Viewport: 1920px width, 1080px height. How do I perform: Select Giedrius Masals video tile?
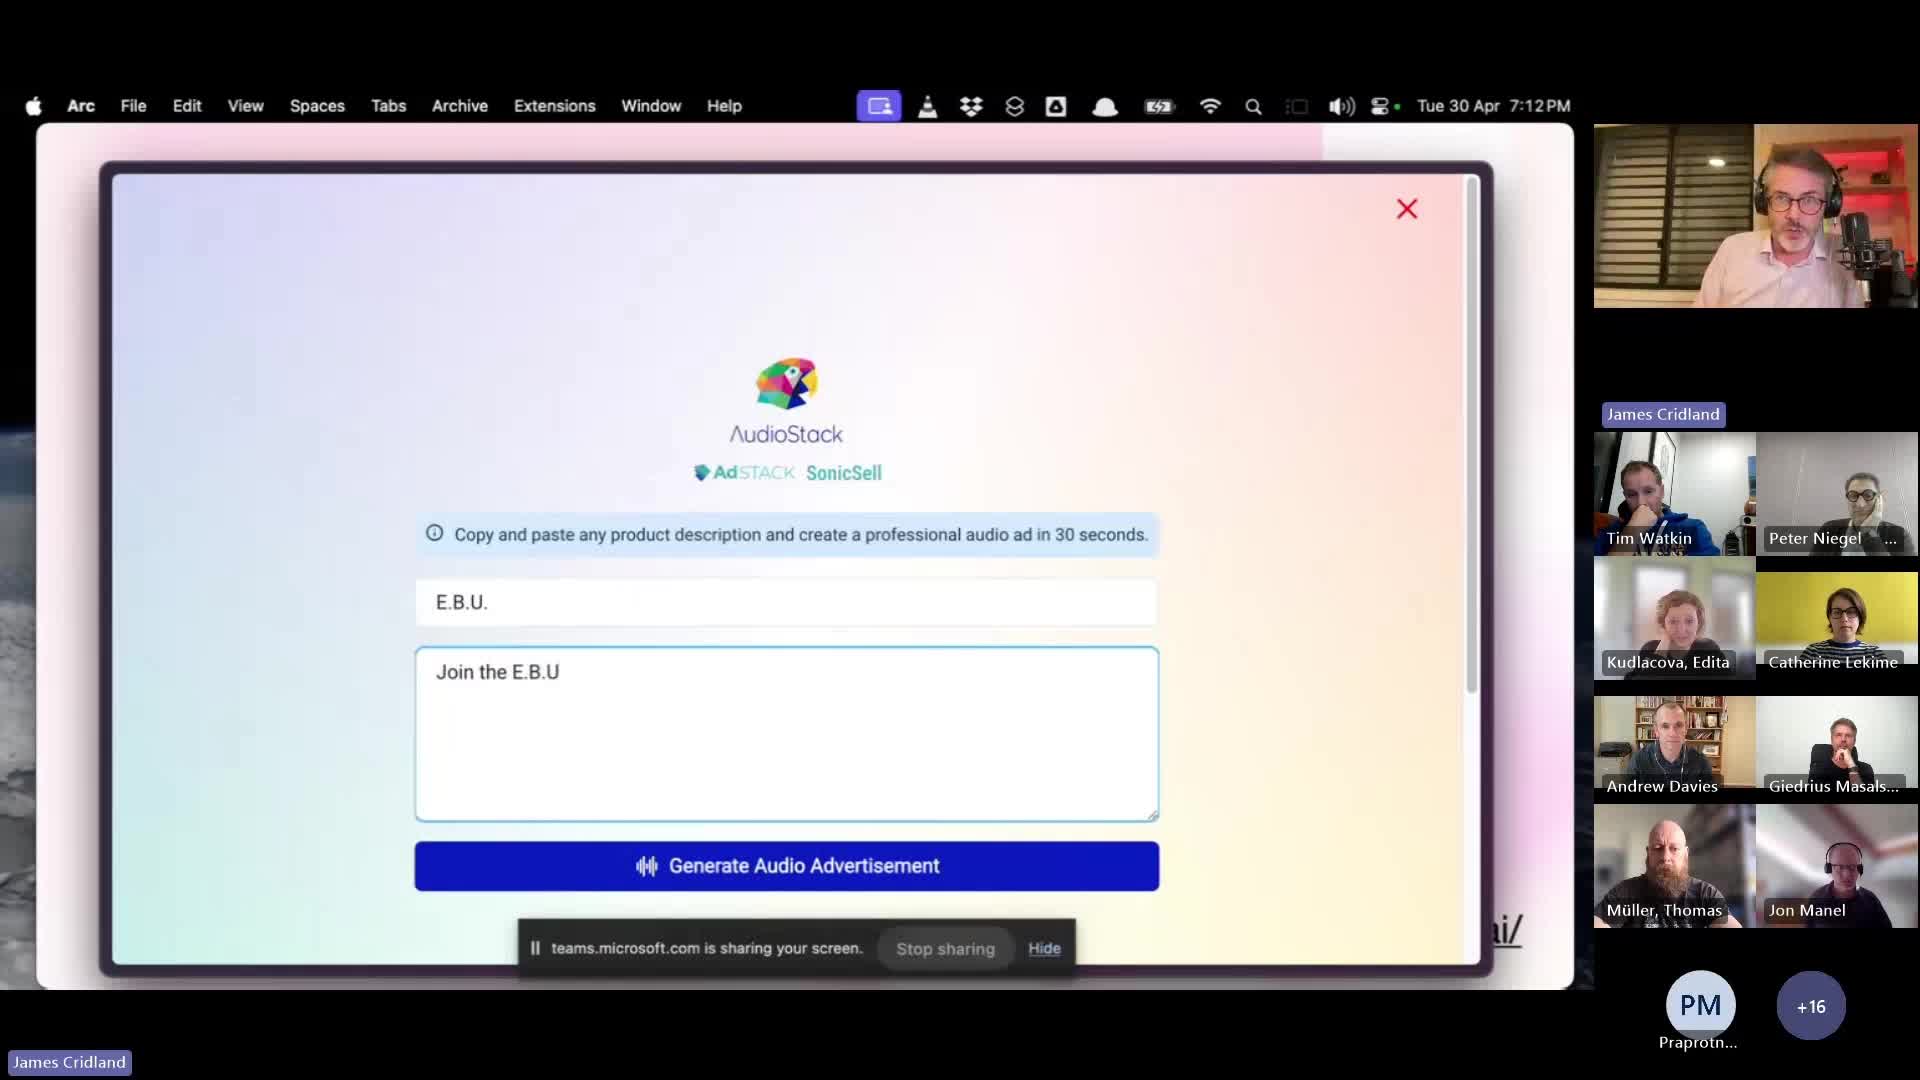1837,742
